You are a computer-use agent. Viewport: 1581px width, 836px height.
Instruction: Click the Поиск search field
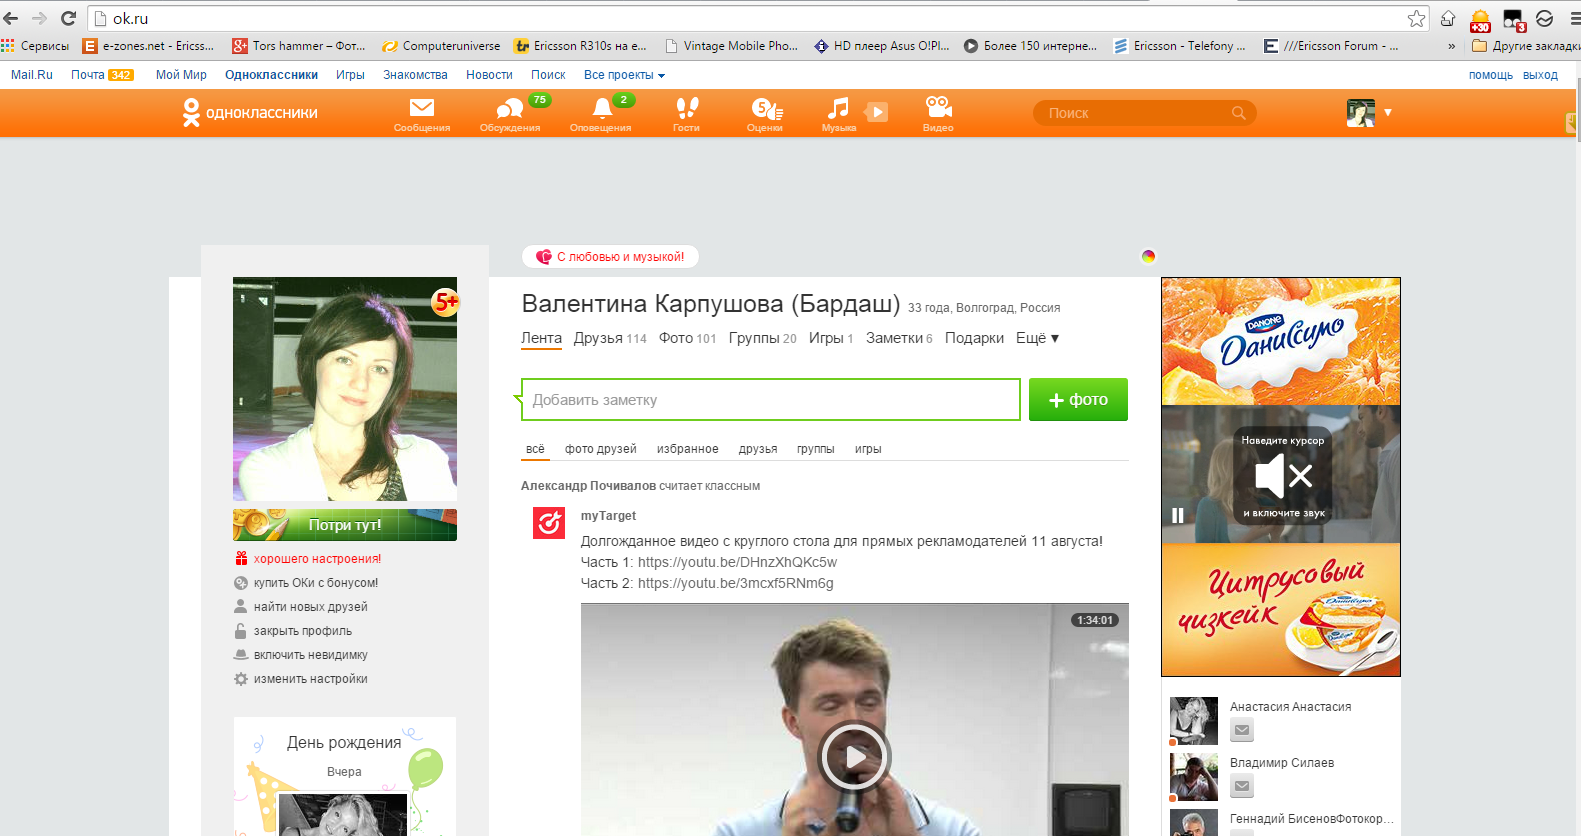(1144, 113)
